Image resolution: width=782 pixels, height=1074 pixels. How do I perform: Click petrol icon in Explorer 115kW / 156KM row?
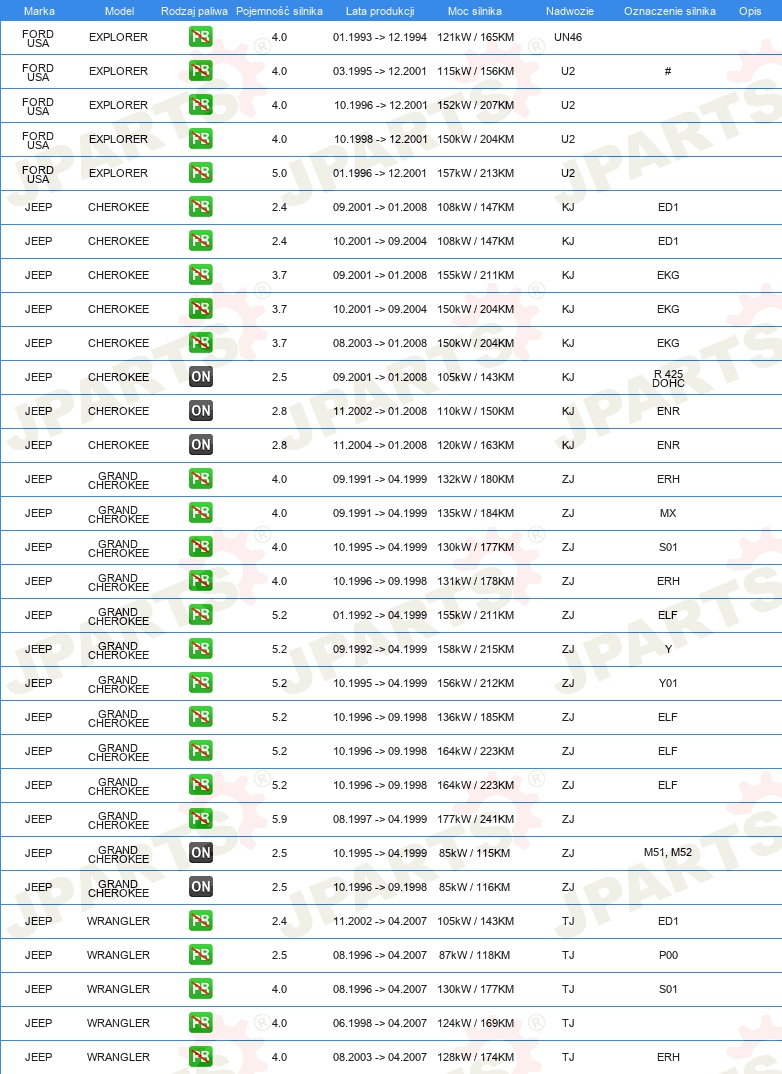coord(201,71)
